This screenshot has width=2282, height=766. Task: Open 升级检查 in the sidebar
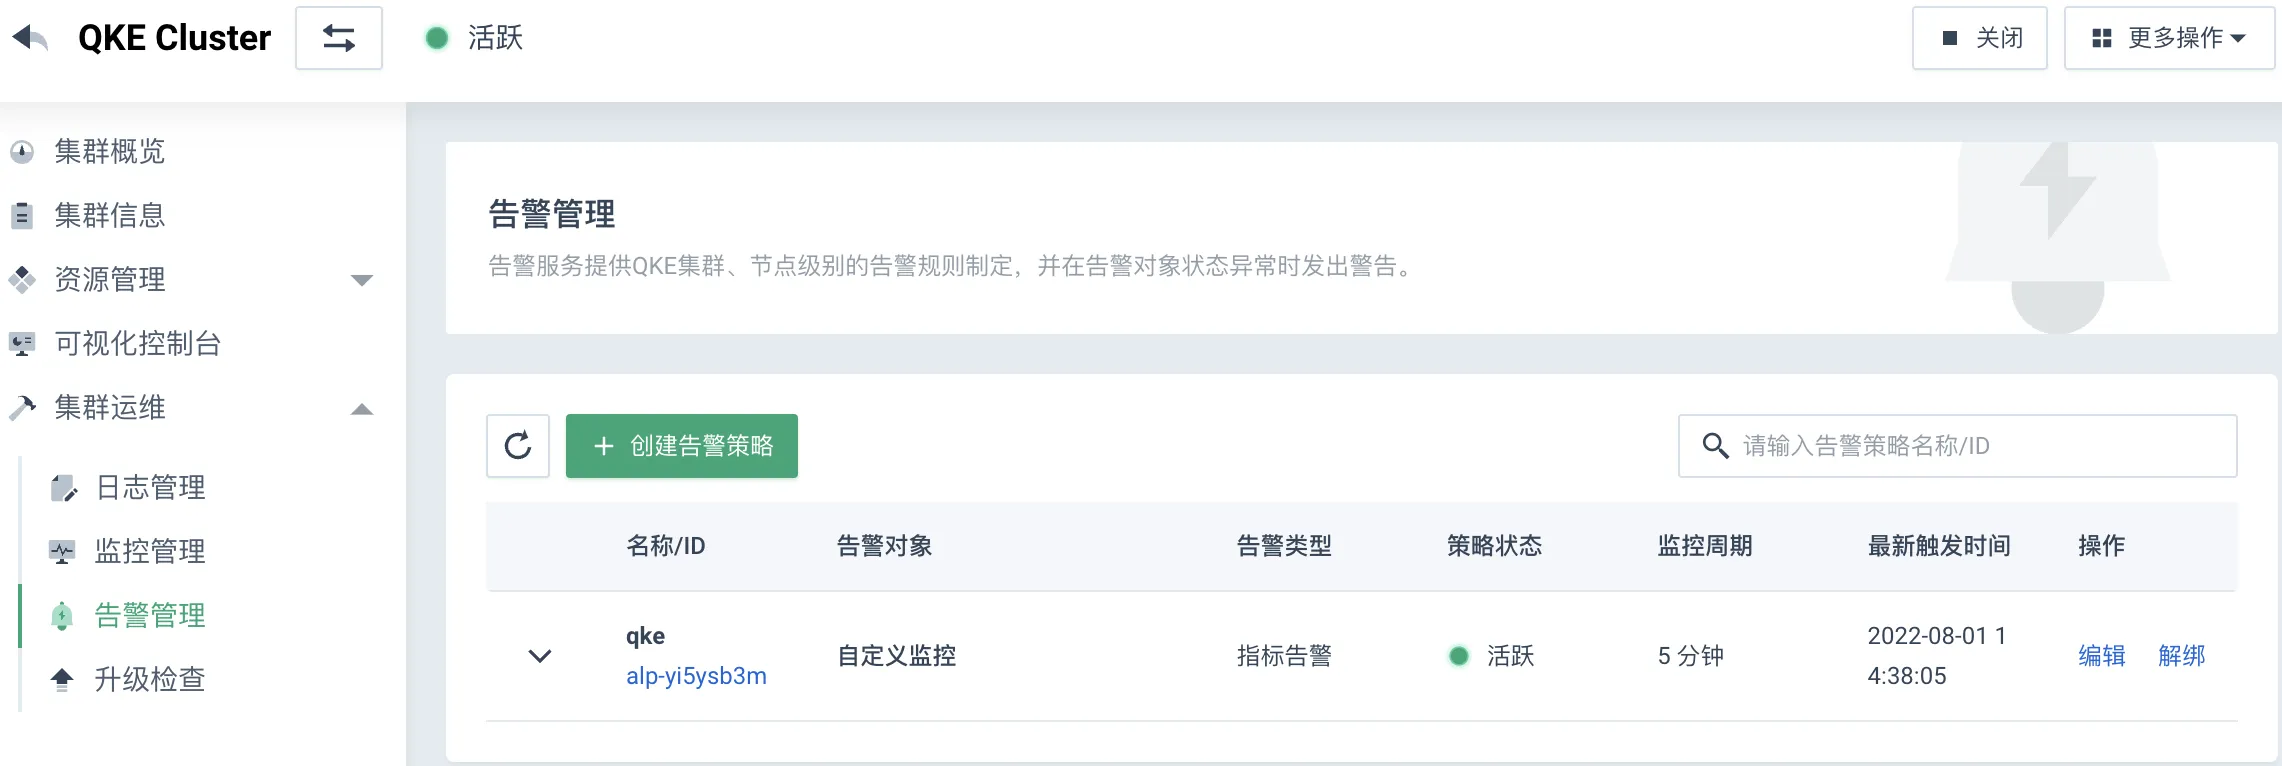click(x=150, y=680)
